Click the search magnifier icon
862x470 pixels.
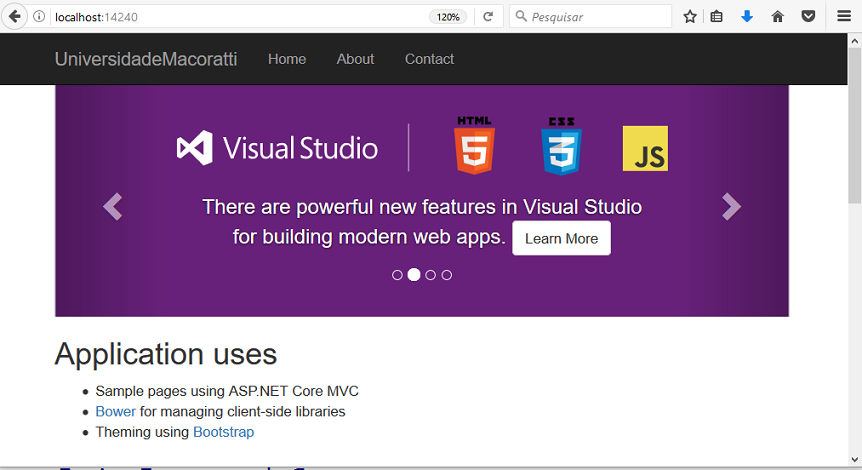tap(521, 16)
